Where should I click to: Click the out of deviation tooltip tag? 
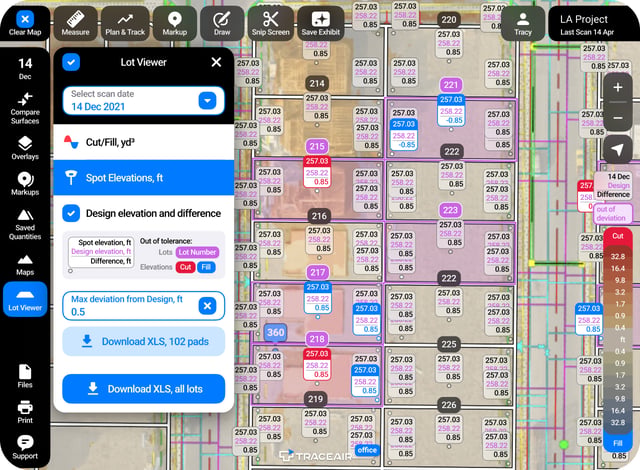coord(611,213)
